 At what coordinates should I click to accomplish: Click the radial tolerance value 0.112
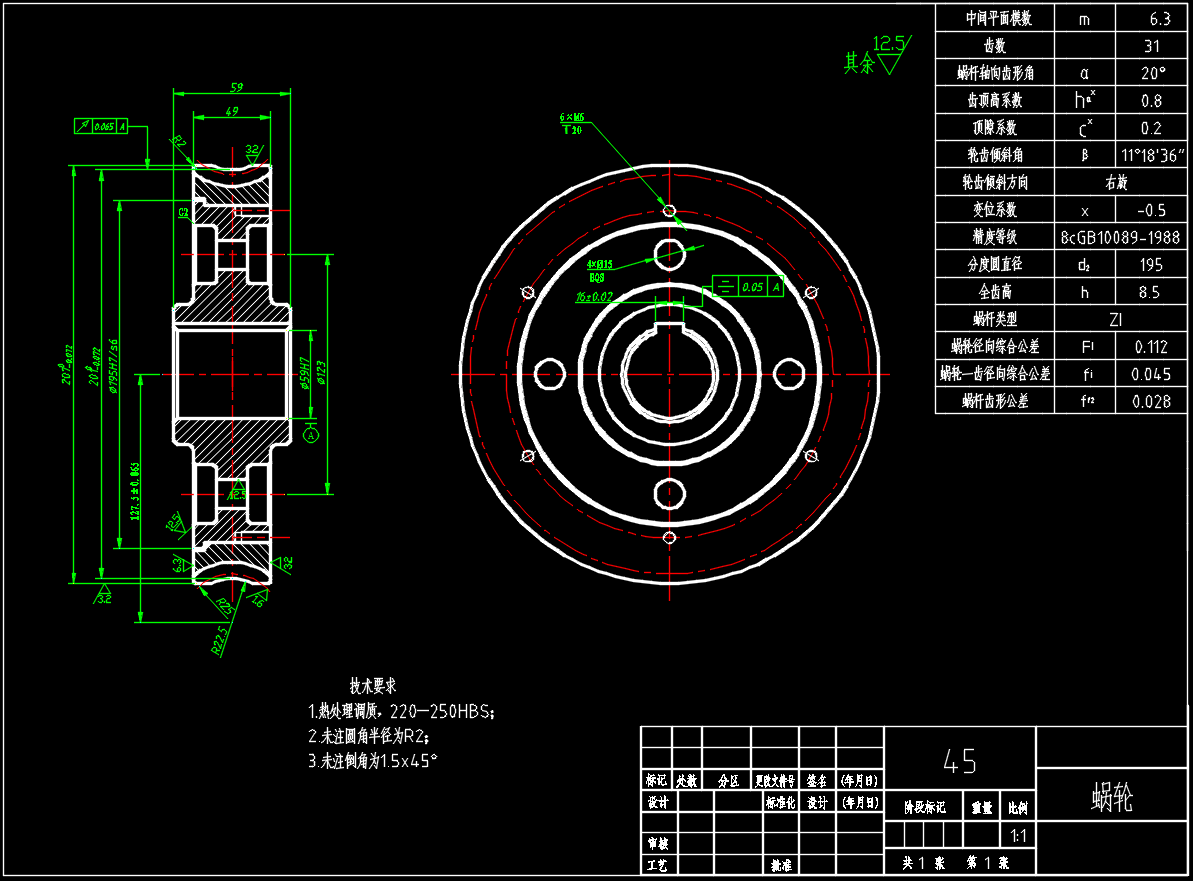(x=1151, y=348)
